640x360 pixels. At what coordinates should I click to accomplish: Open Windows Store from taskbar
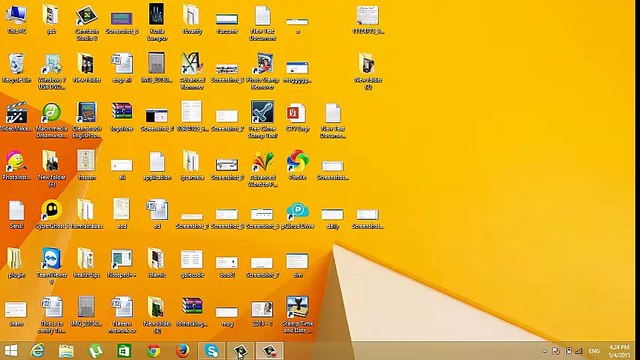coord(124,351)
